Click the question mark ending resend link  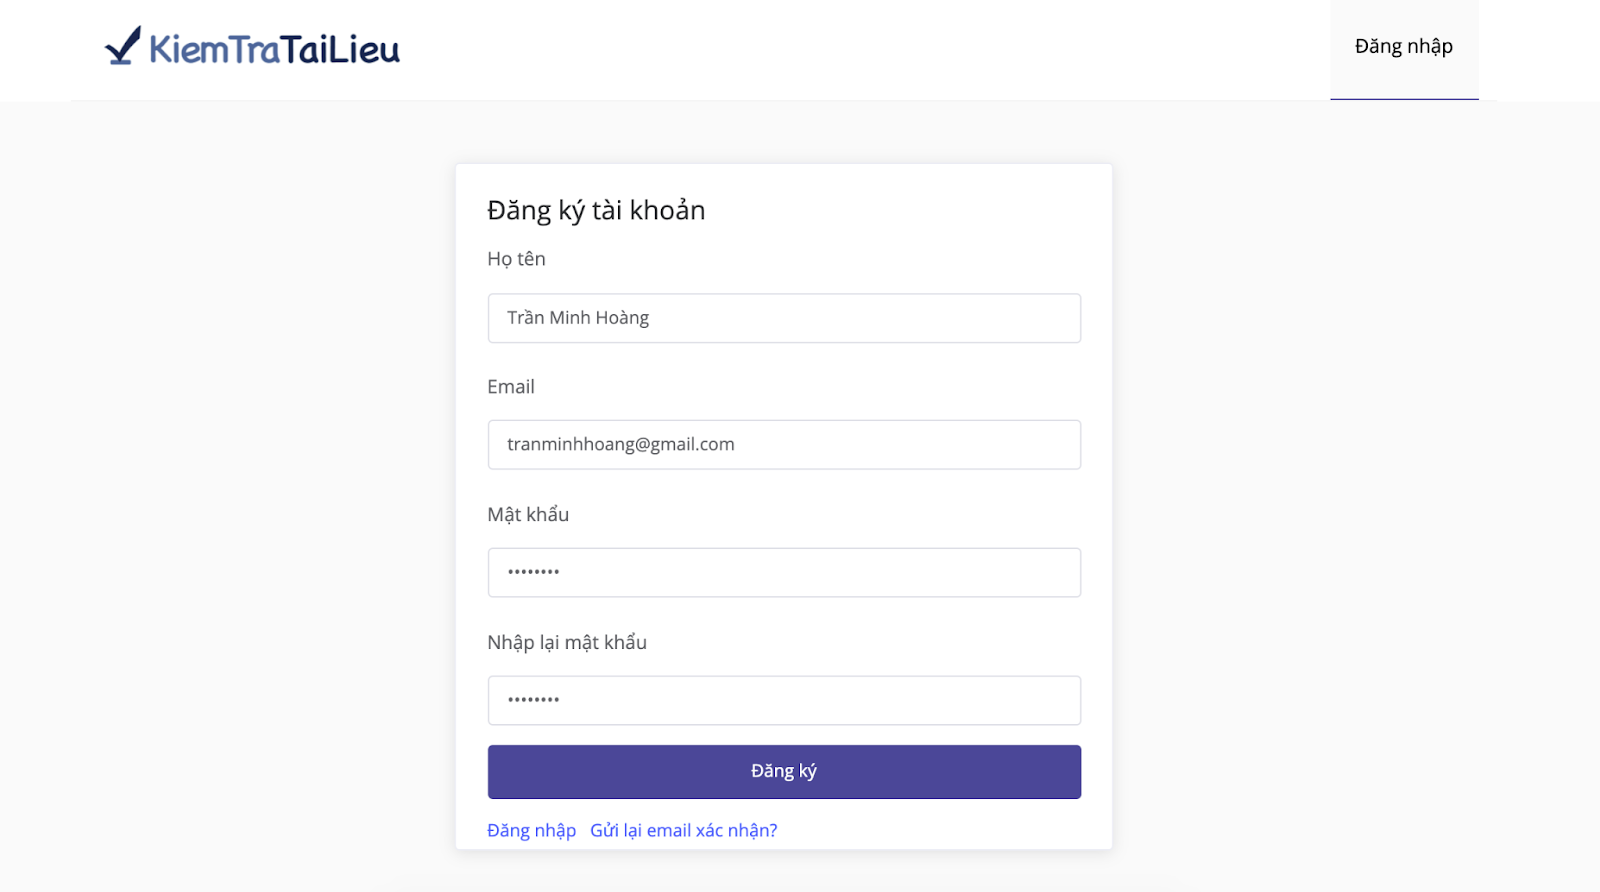(x=773, y=831)
